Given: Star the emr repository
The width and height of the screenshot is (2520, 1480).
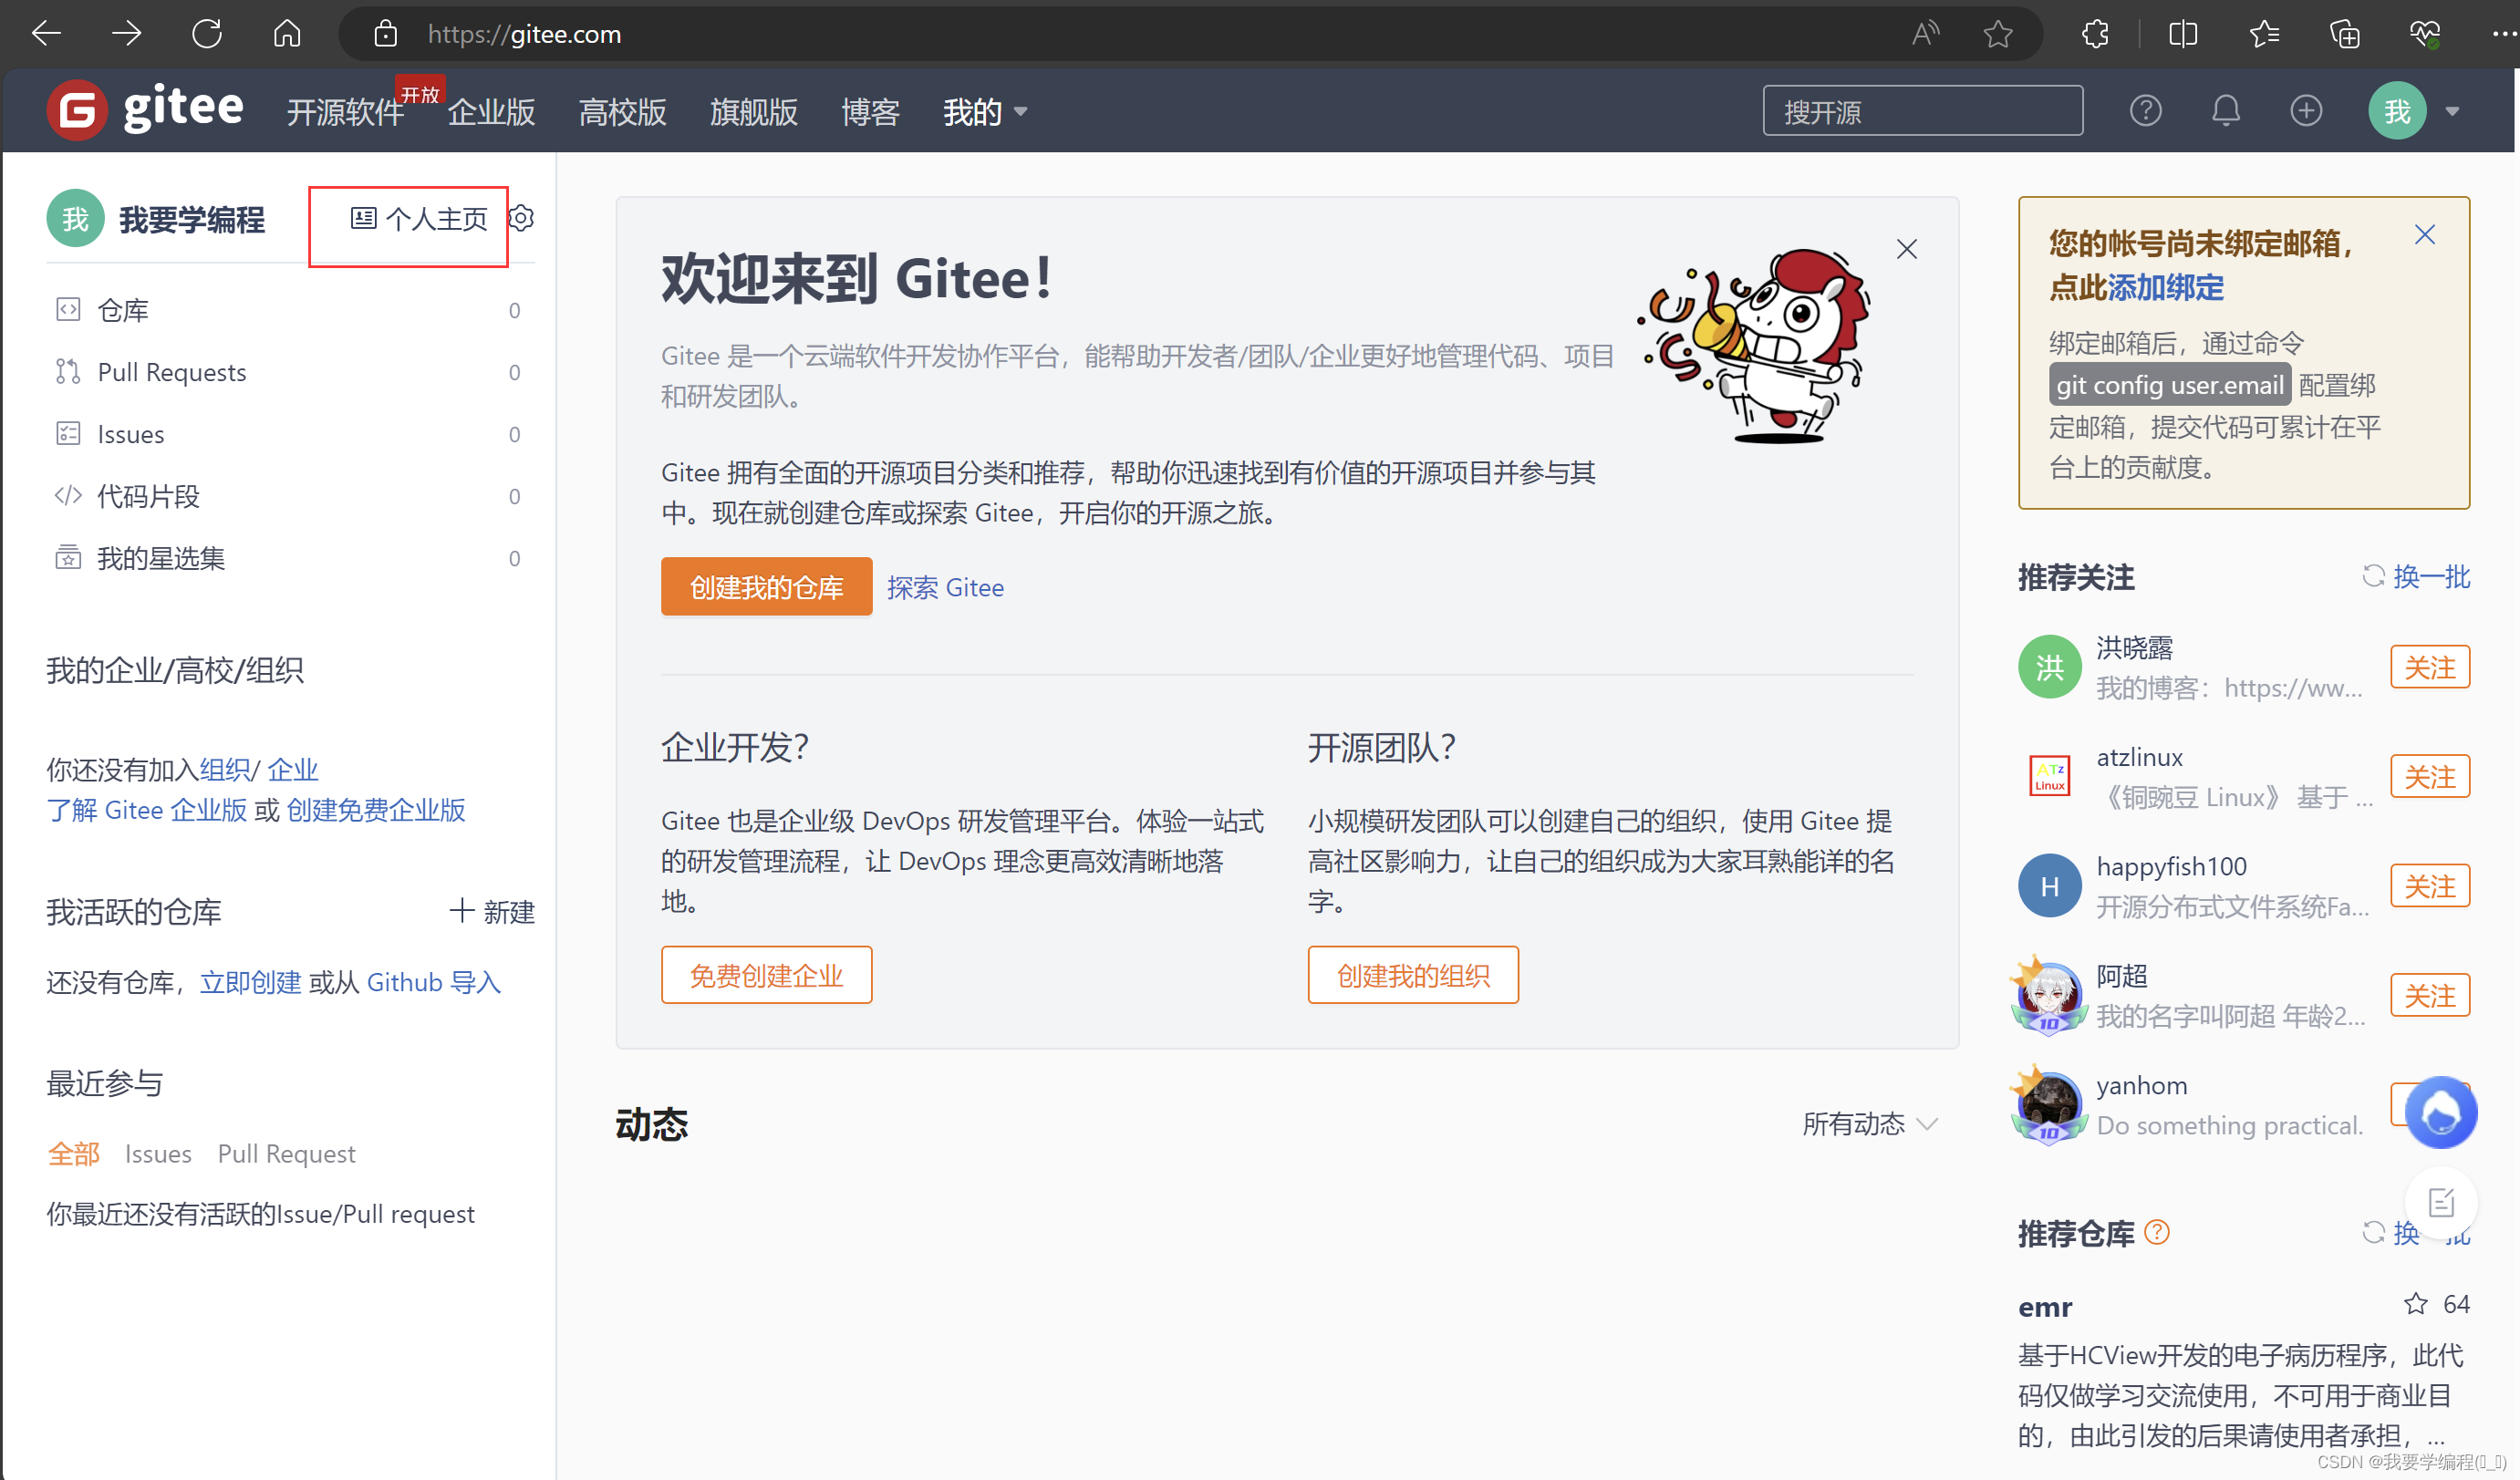Looking at the screenshot, I should pos(2416,1304).
